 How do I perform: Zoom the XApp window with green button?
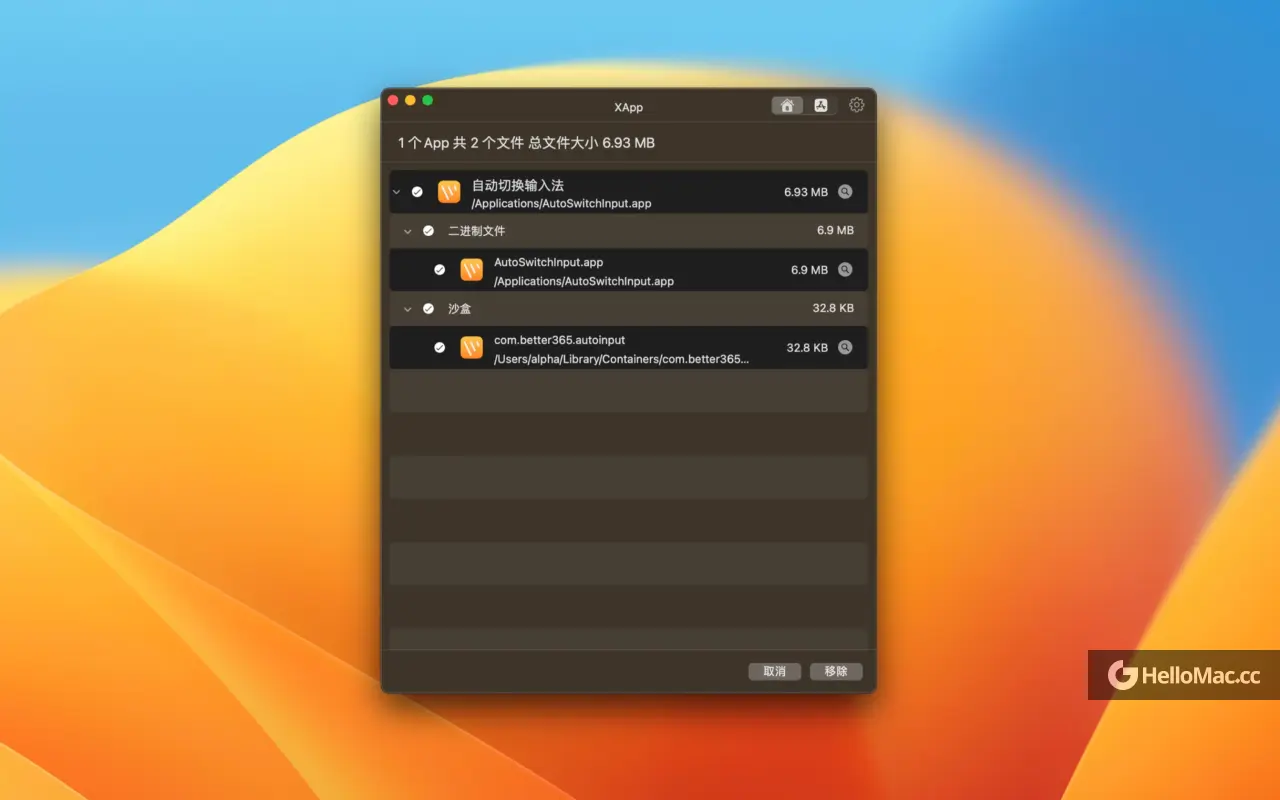click(427, 100)
